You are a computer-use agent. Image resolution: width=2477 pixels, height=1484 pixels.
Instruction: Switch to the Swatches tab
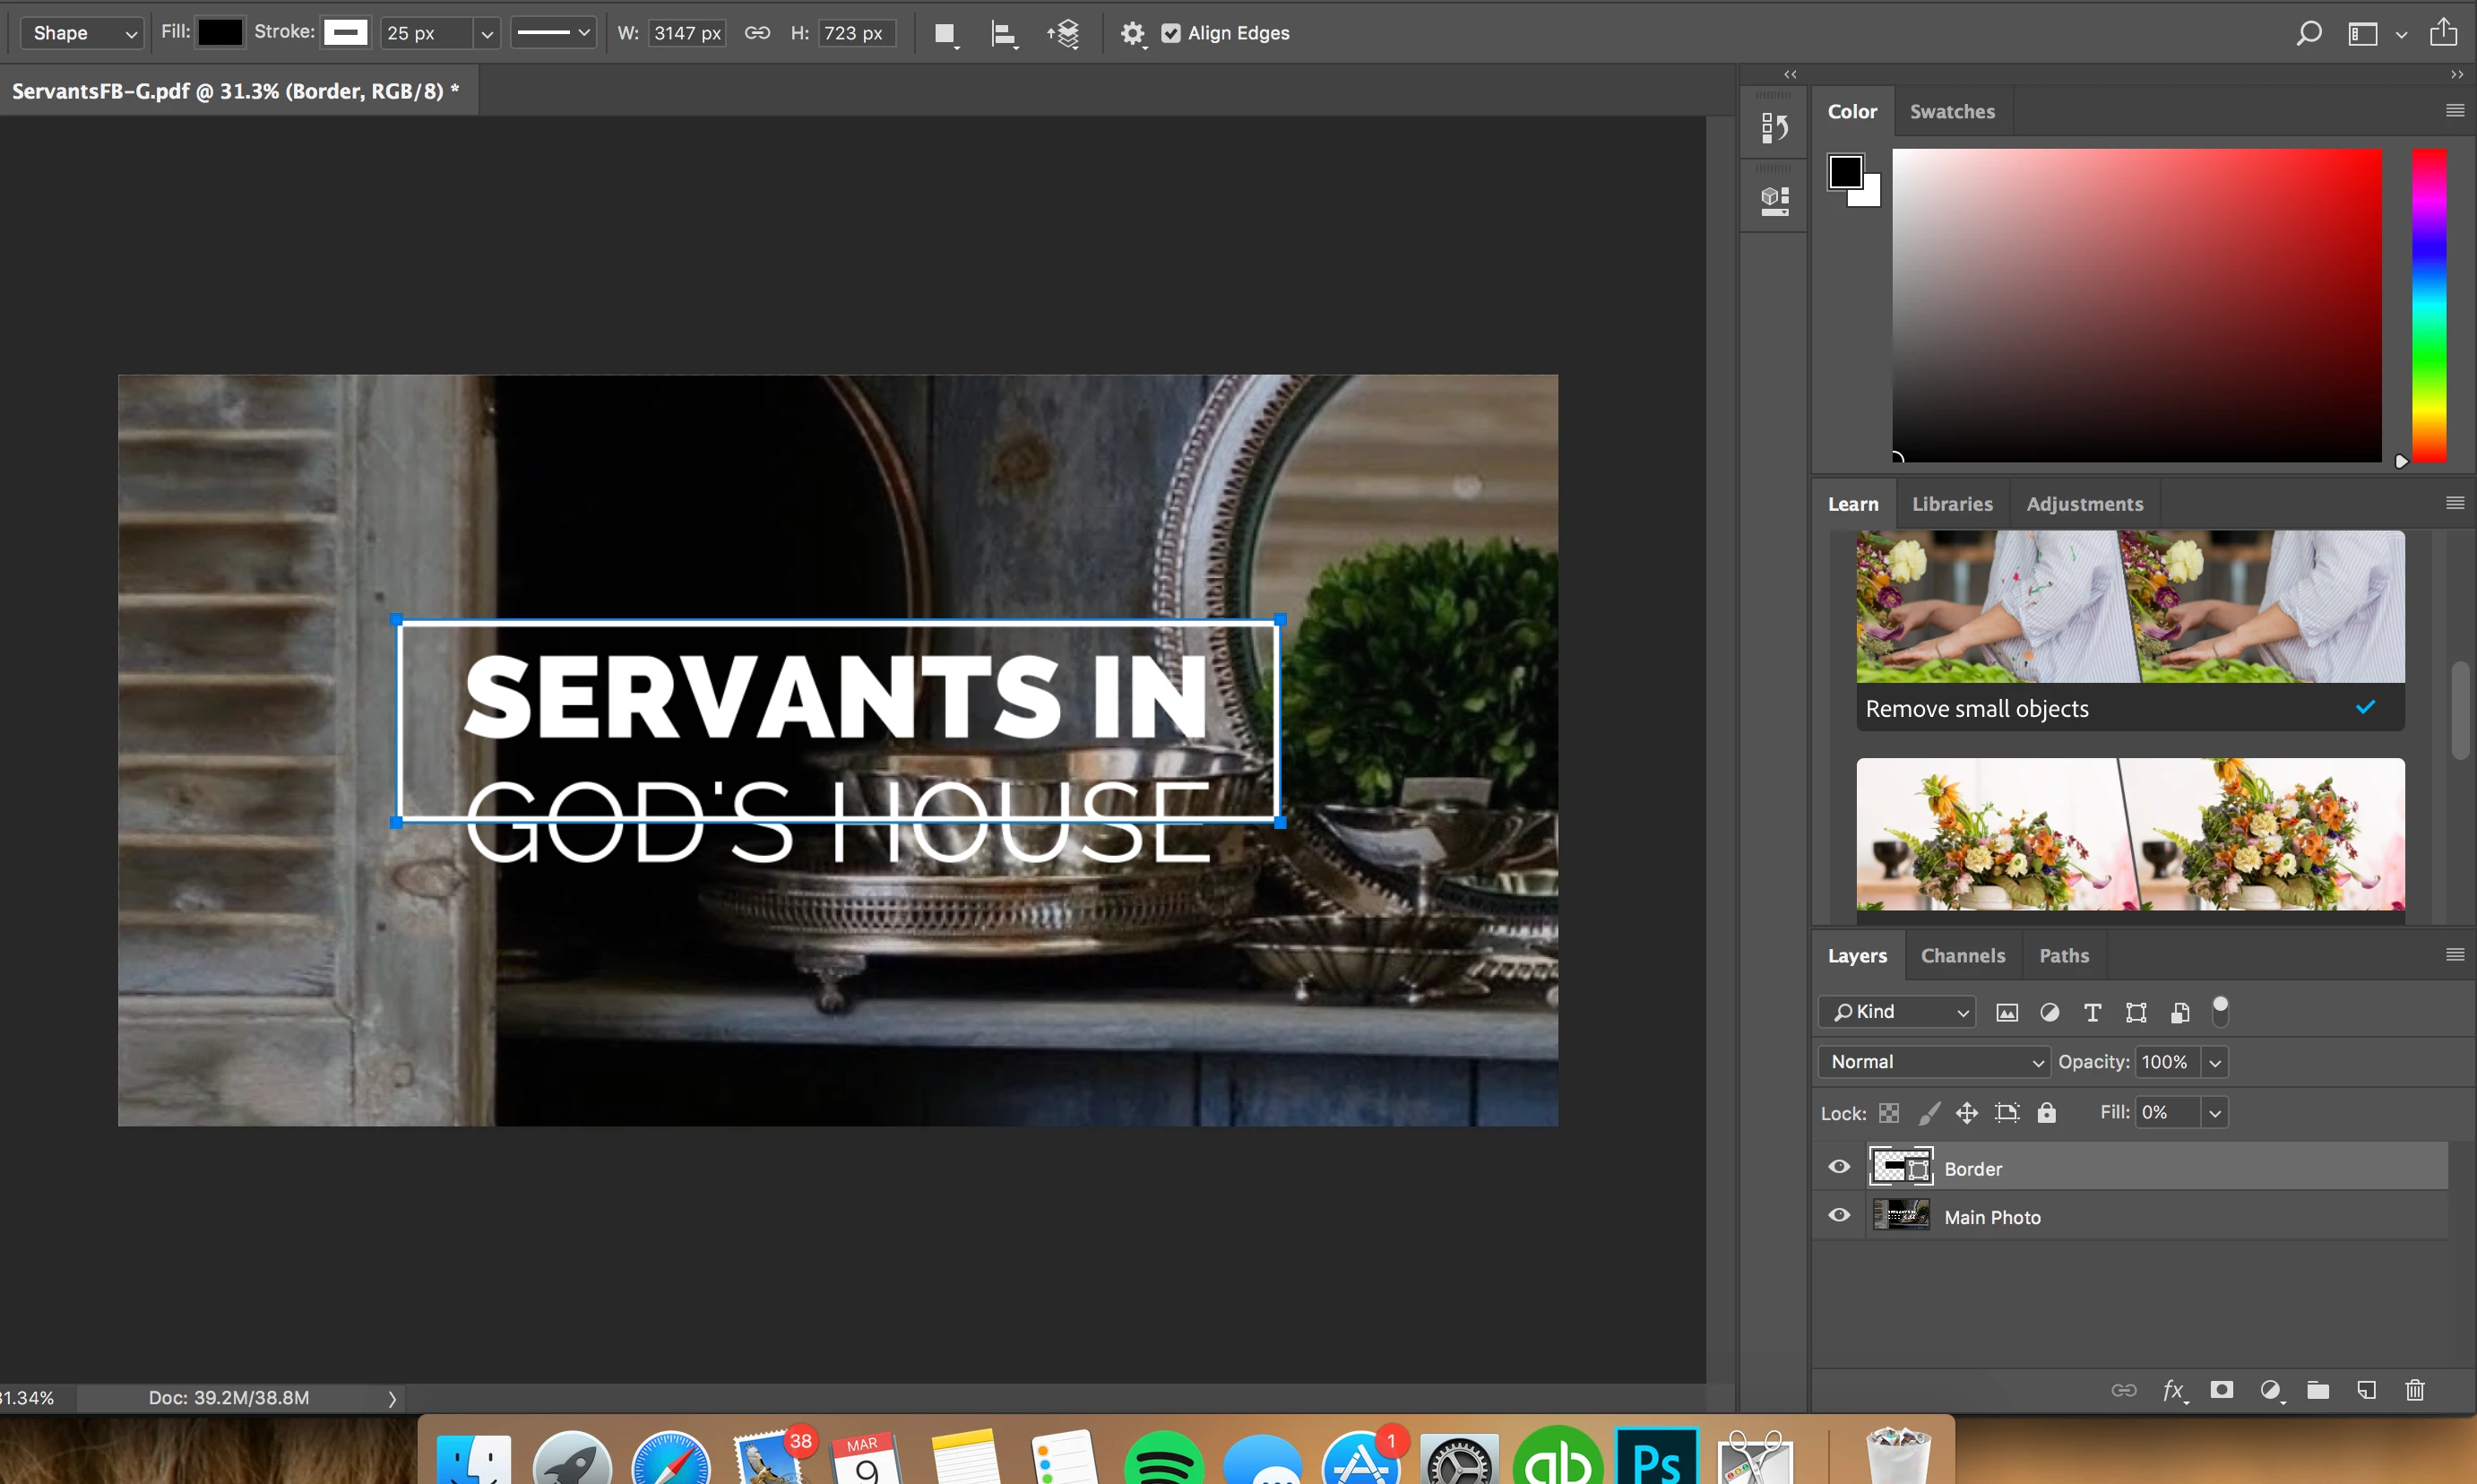1952,112
